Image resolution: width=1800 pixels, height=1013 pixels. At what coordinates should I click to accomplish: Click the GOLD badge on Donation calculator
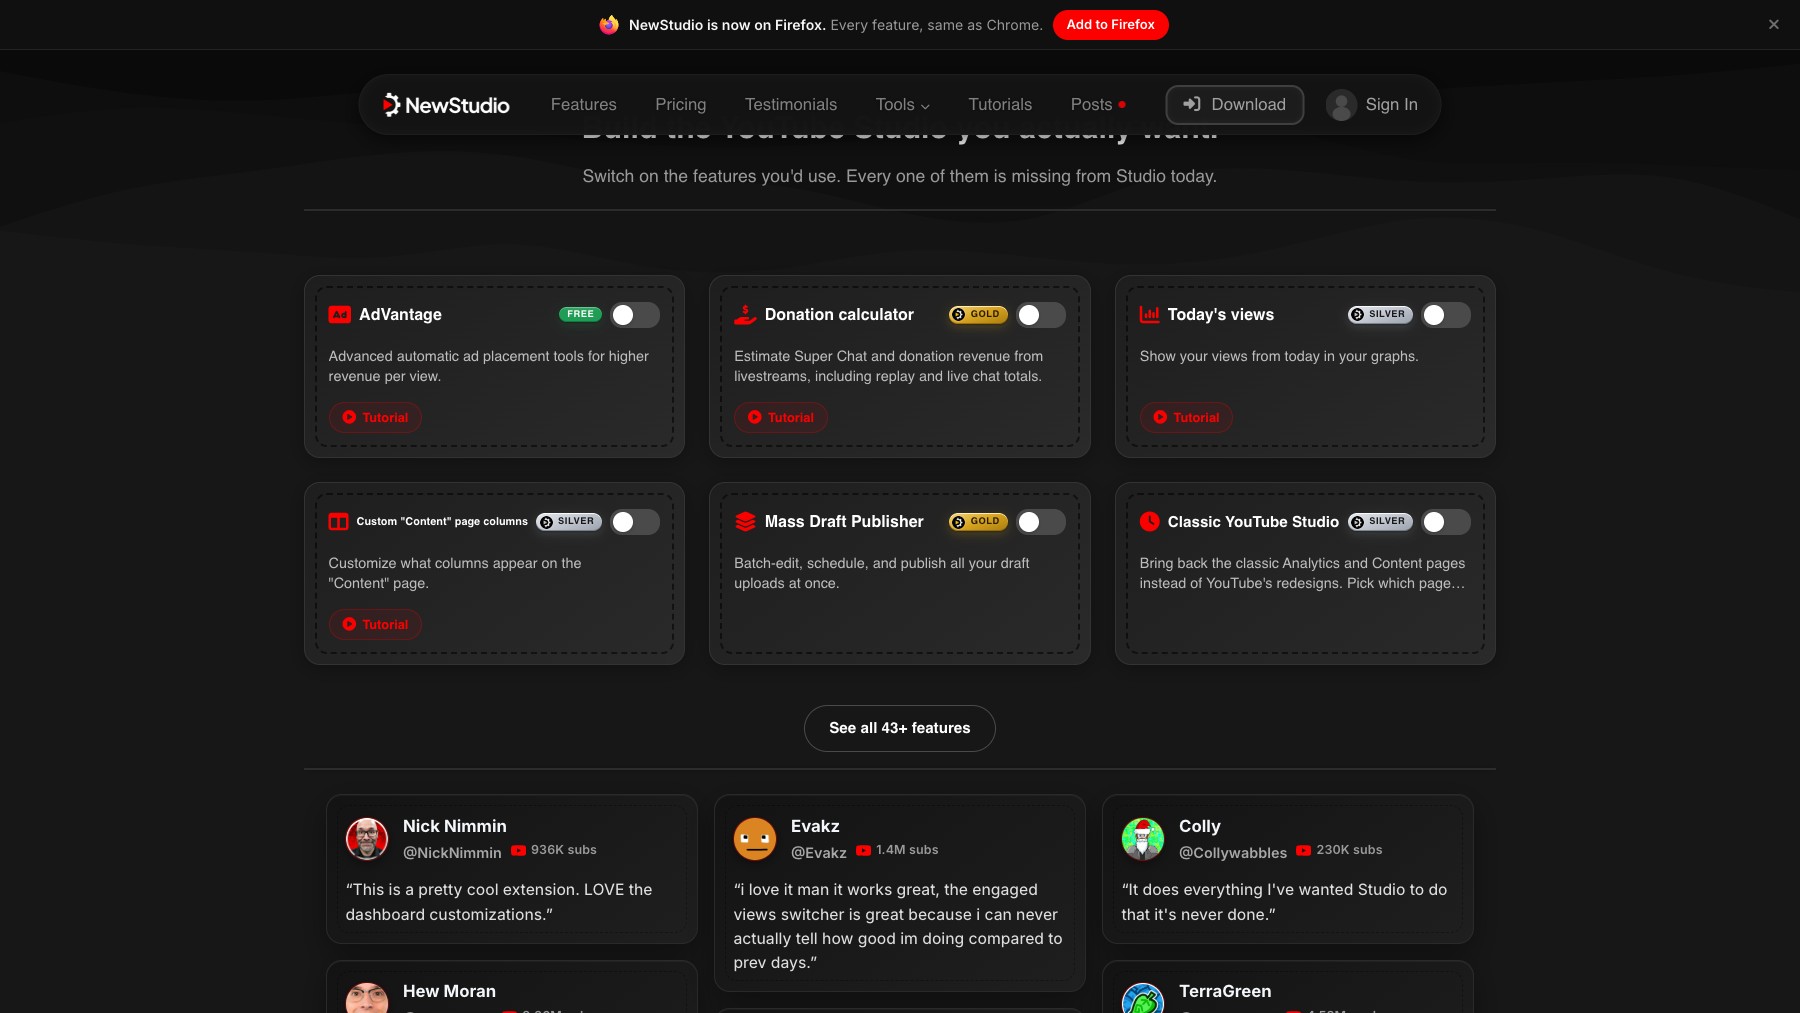point(978,314)
